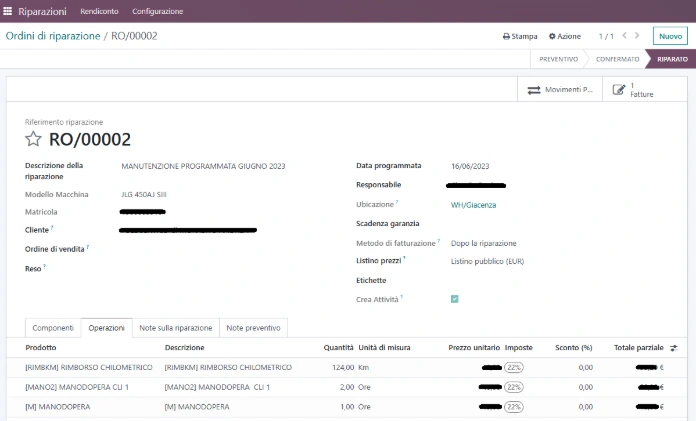Open the Configurazione menu
Viewport: 696px width, 421px height.
click(158, 11)
